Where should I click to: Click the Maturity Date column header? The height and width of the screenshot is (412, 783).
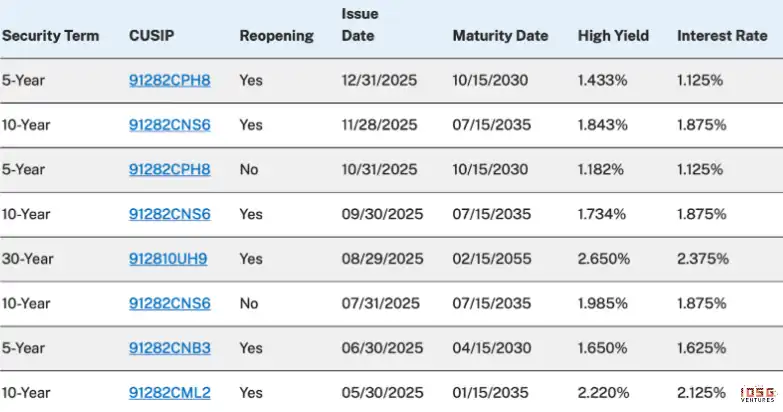500,36
